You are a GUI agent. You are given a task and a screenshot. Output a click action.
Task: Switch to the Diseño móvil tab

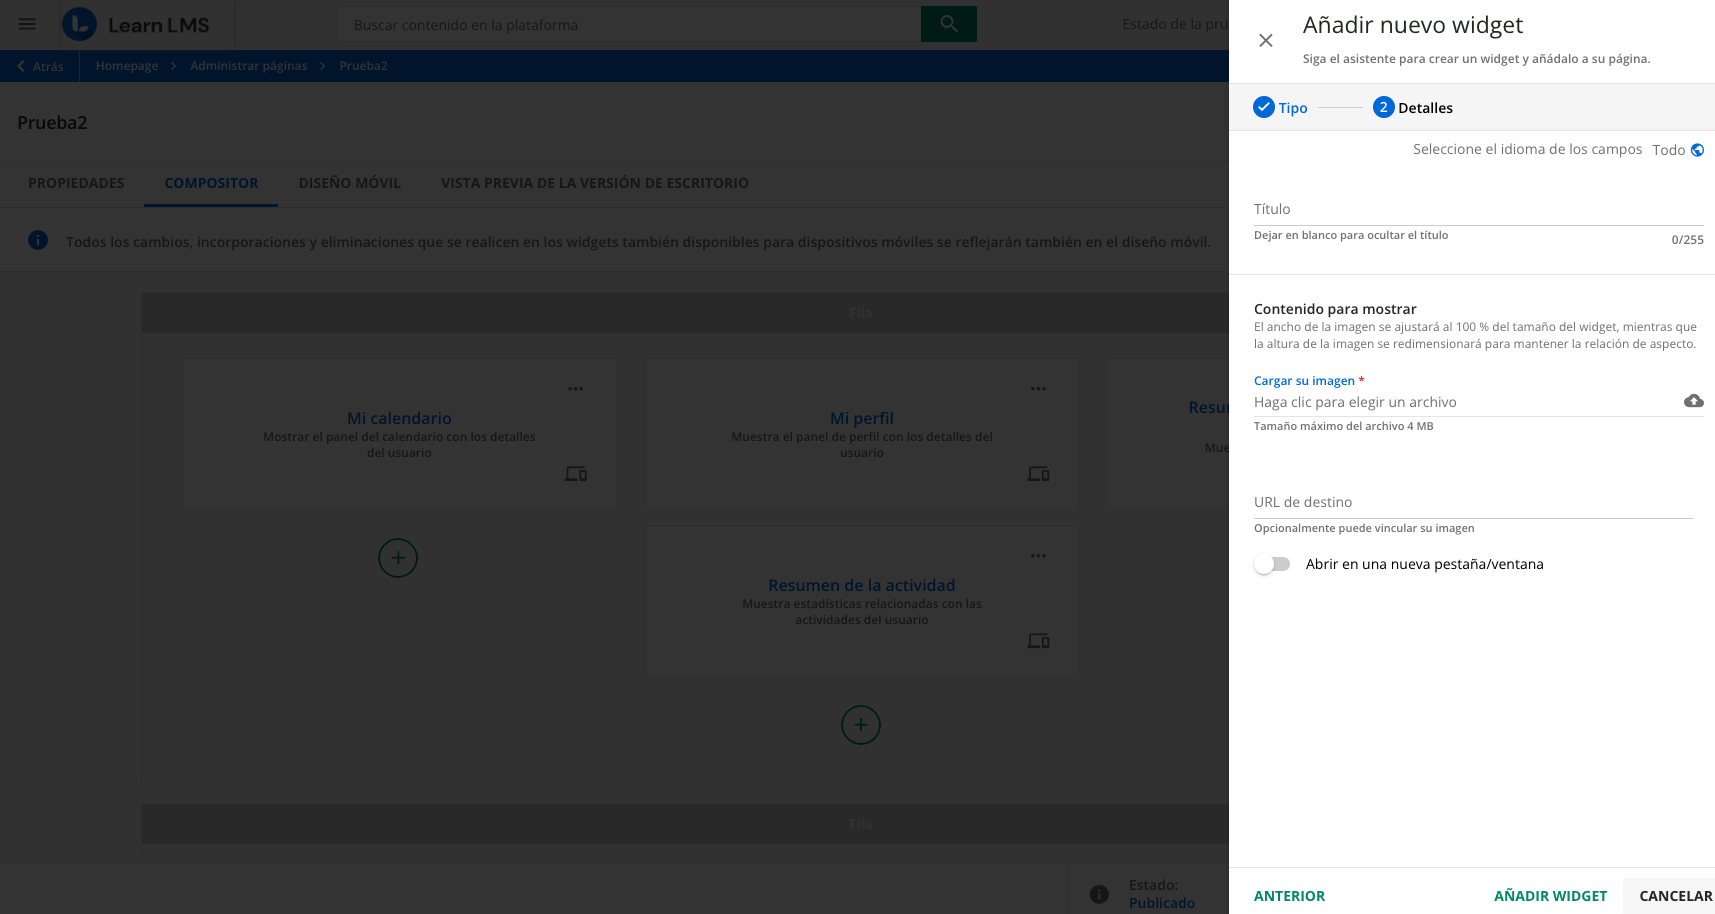349,183
